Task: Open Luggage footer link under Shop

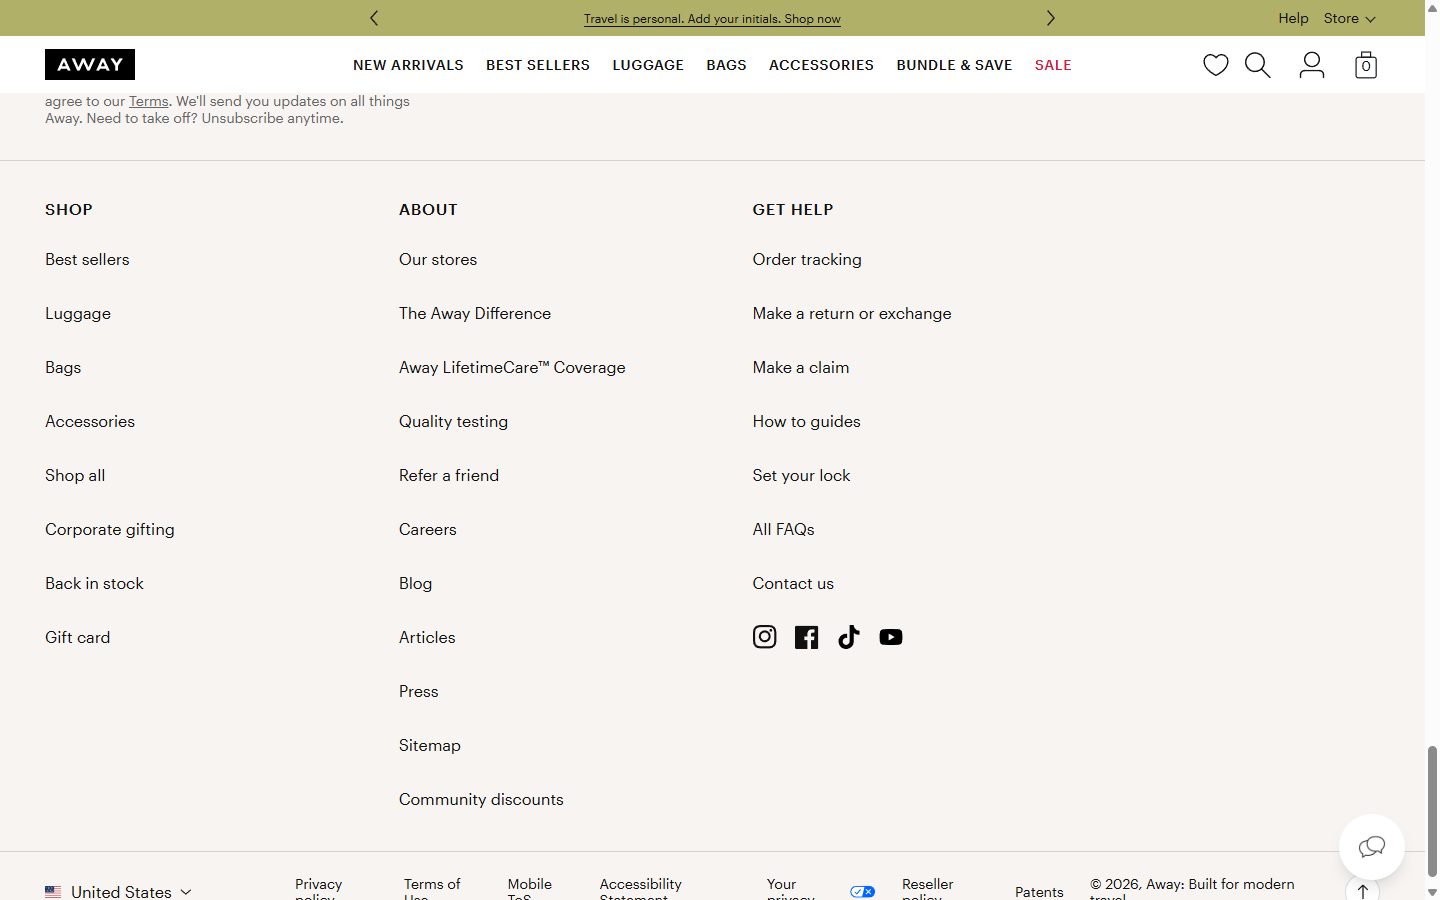Action: pyautogui.click(x=78, y=313)
